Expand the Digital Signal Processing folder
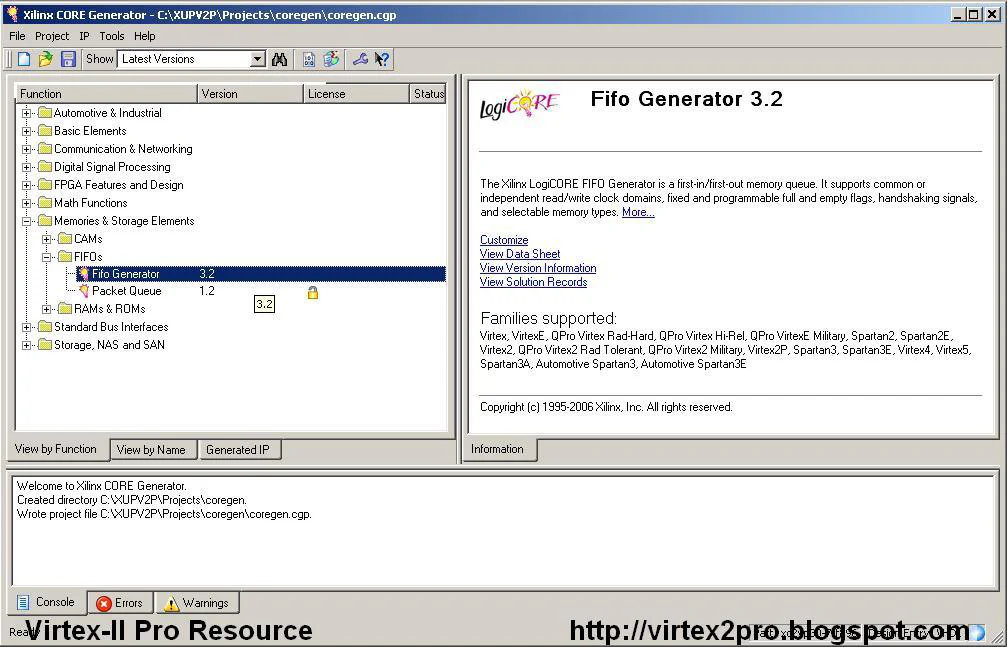 [27, 167]
